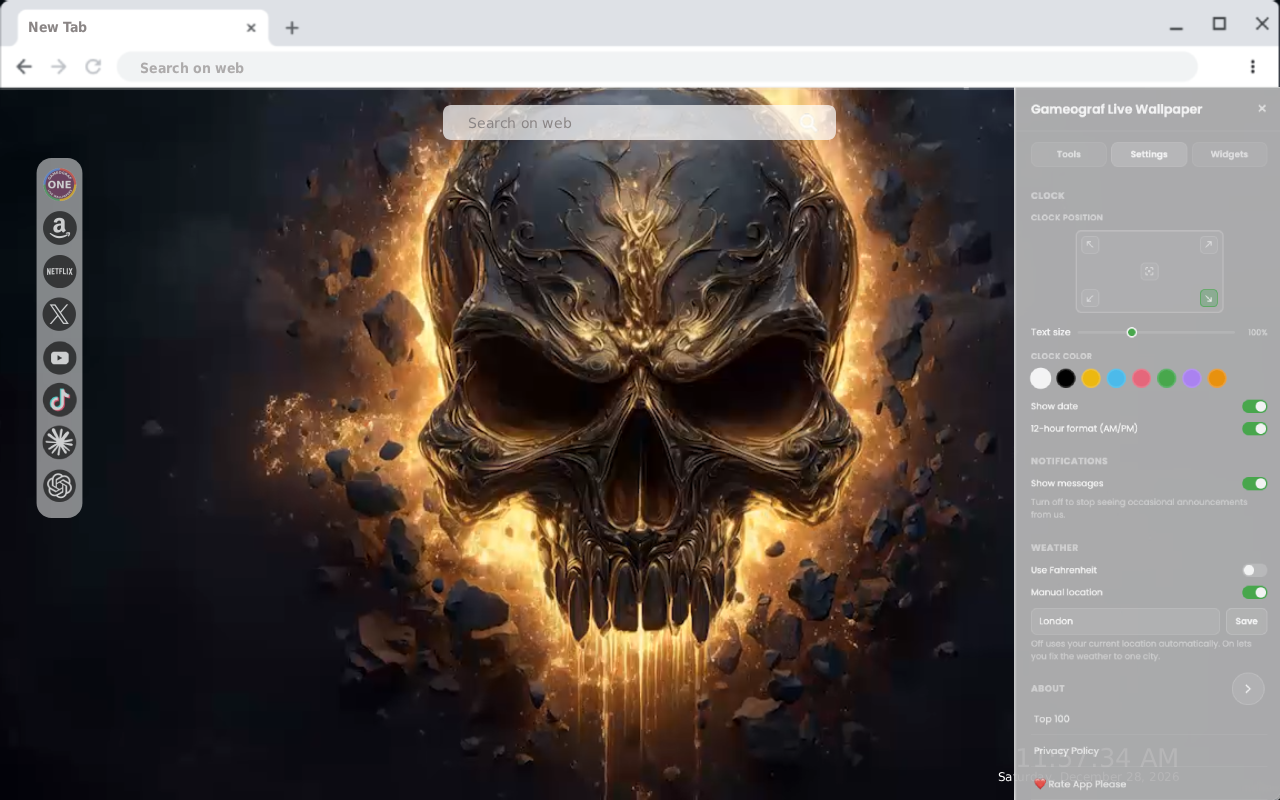Click the browser reload icon
Image resolution: width=1280 pixels, height=800 pixels.
click(x=93, y=67)
